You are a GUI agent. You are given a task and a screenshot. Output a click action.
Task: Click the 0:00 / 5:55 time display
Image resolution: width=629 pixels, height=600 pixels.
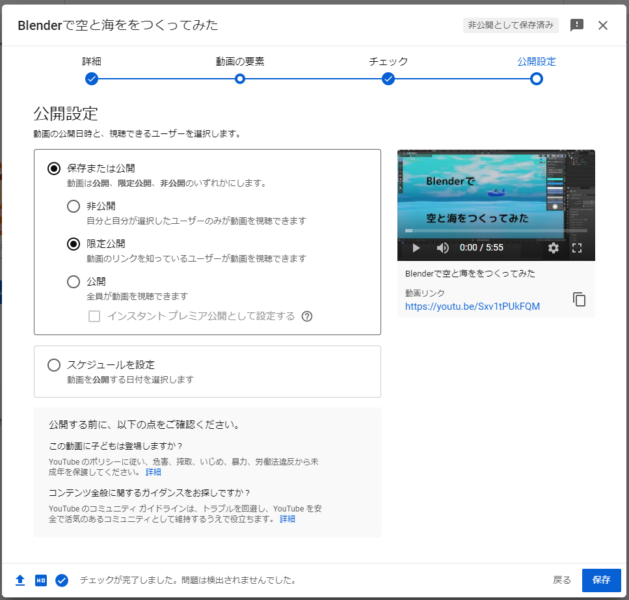pos(481,248)
